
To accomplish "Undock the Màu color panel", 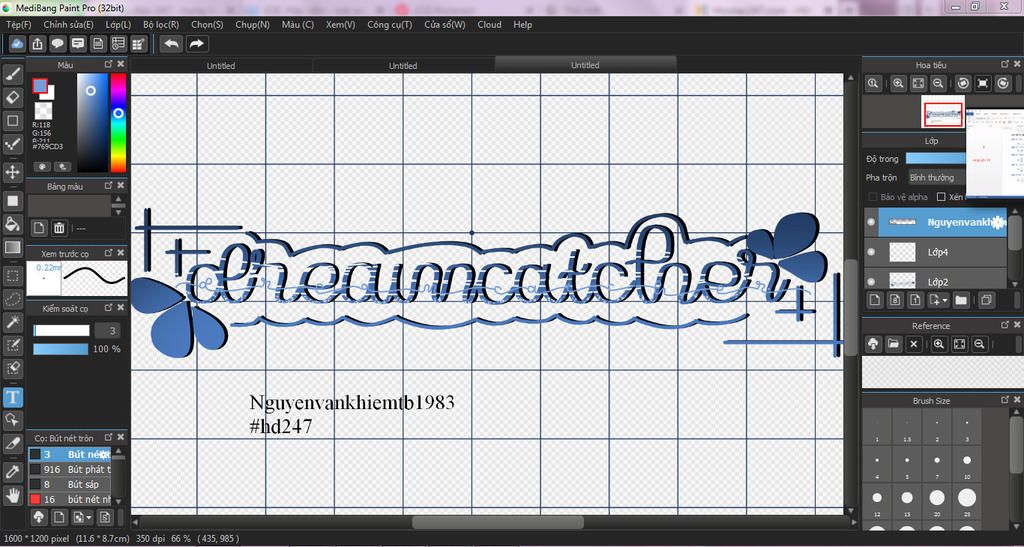I will pyautogui.click(x=109, y=64).
